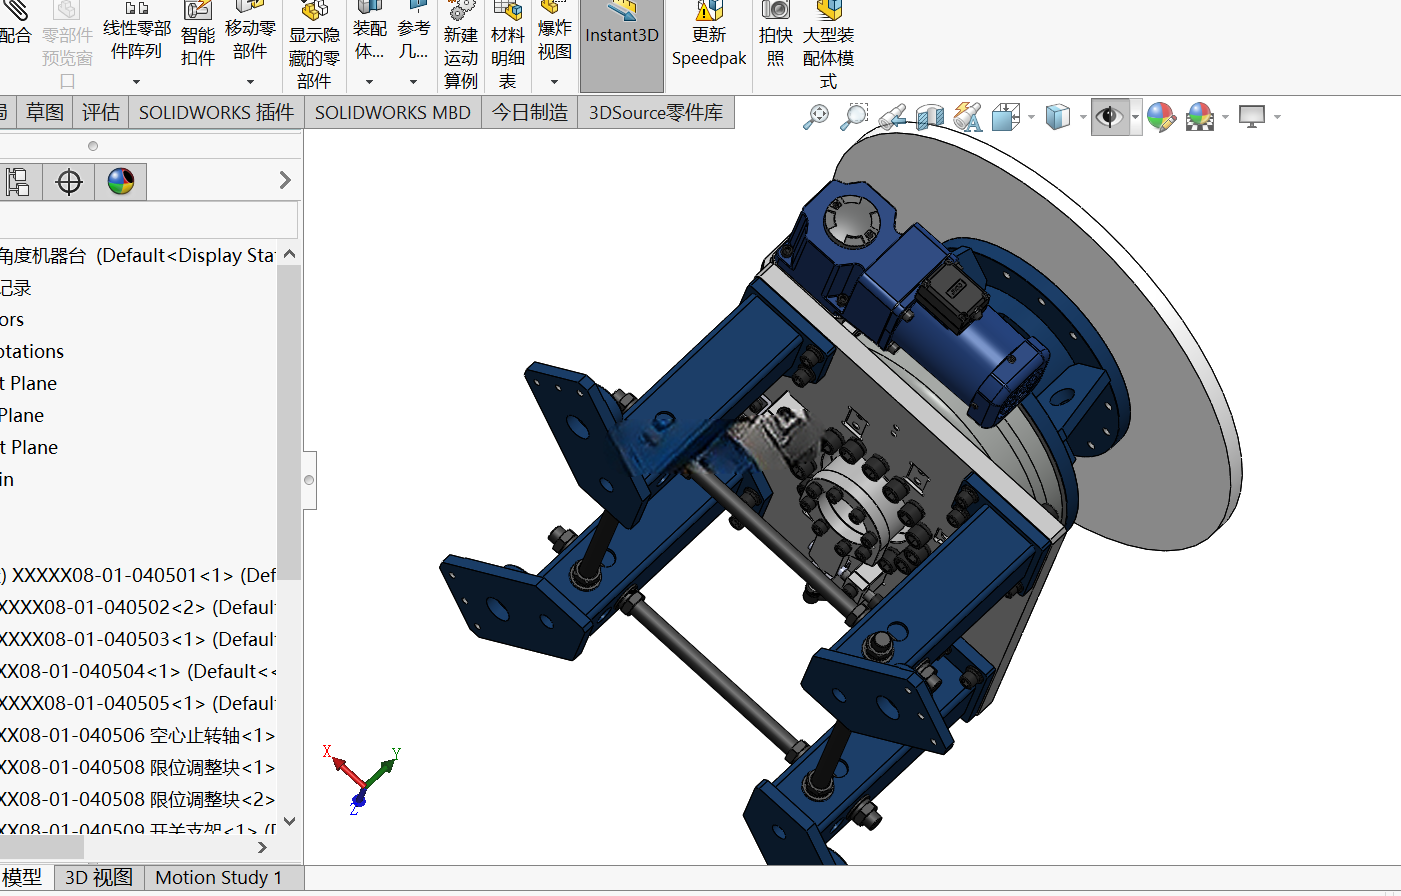Open the DisplayManager tab with color sphere
Screen dimensions: 1401x896
[121, 182]
